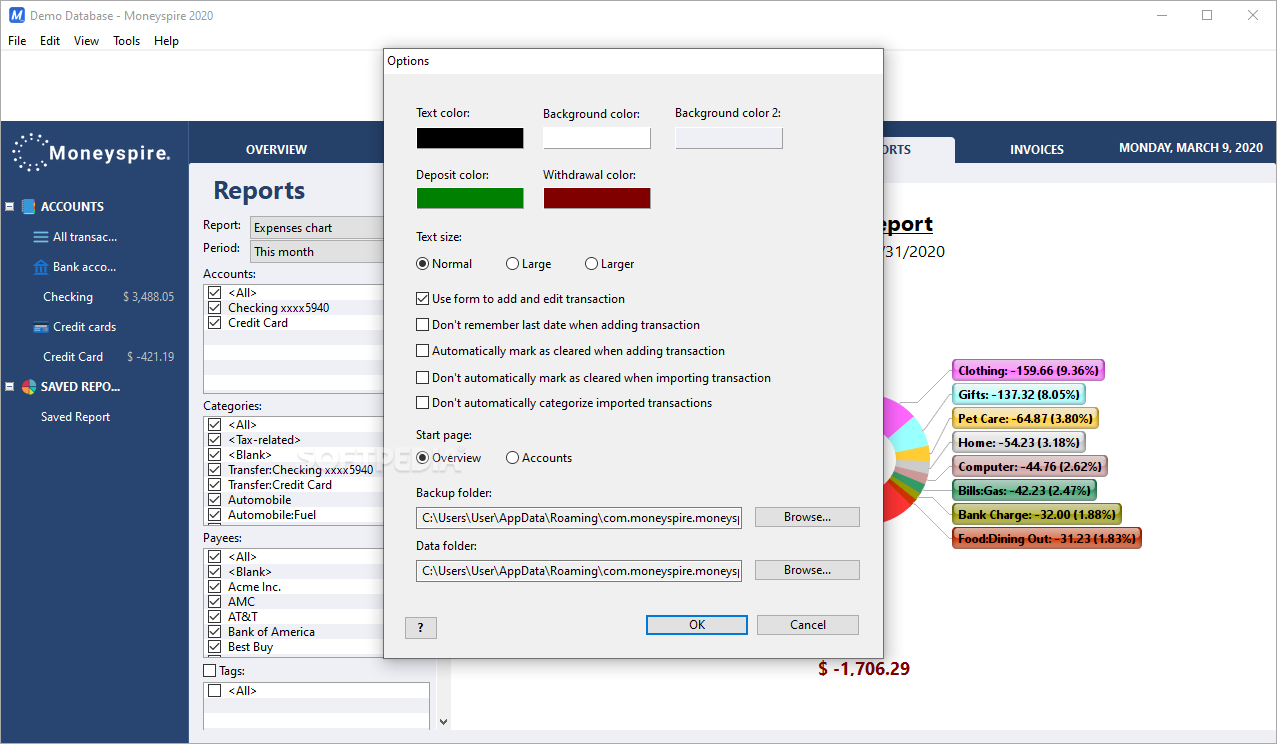Uncheck Transfer:Credit Card category checkbox
The height and width of the screenshot is (744, 1277).
215,485
